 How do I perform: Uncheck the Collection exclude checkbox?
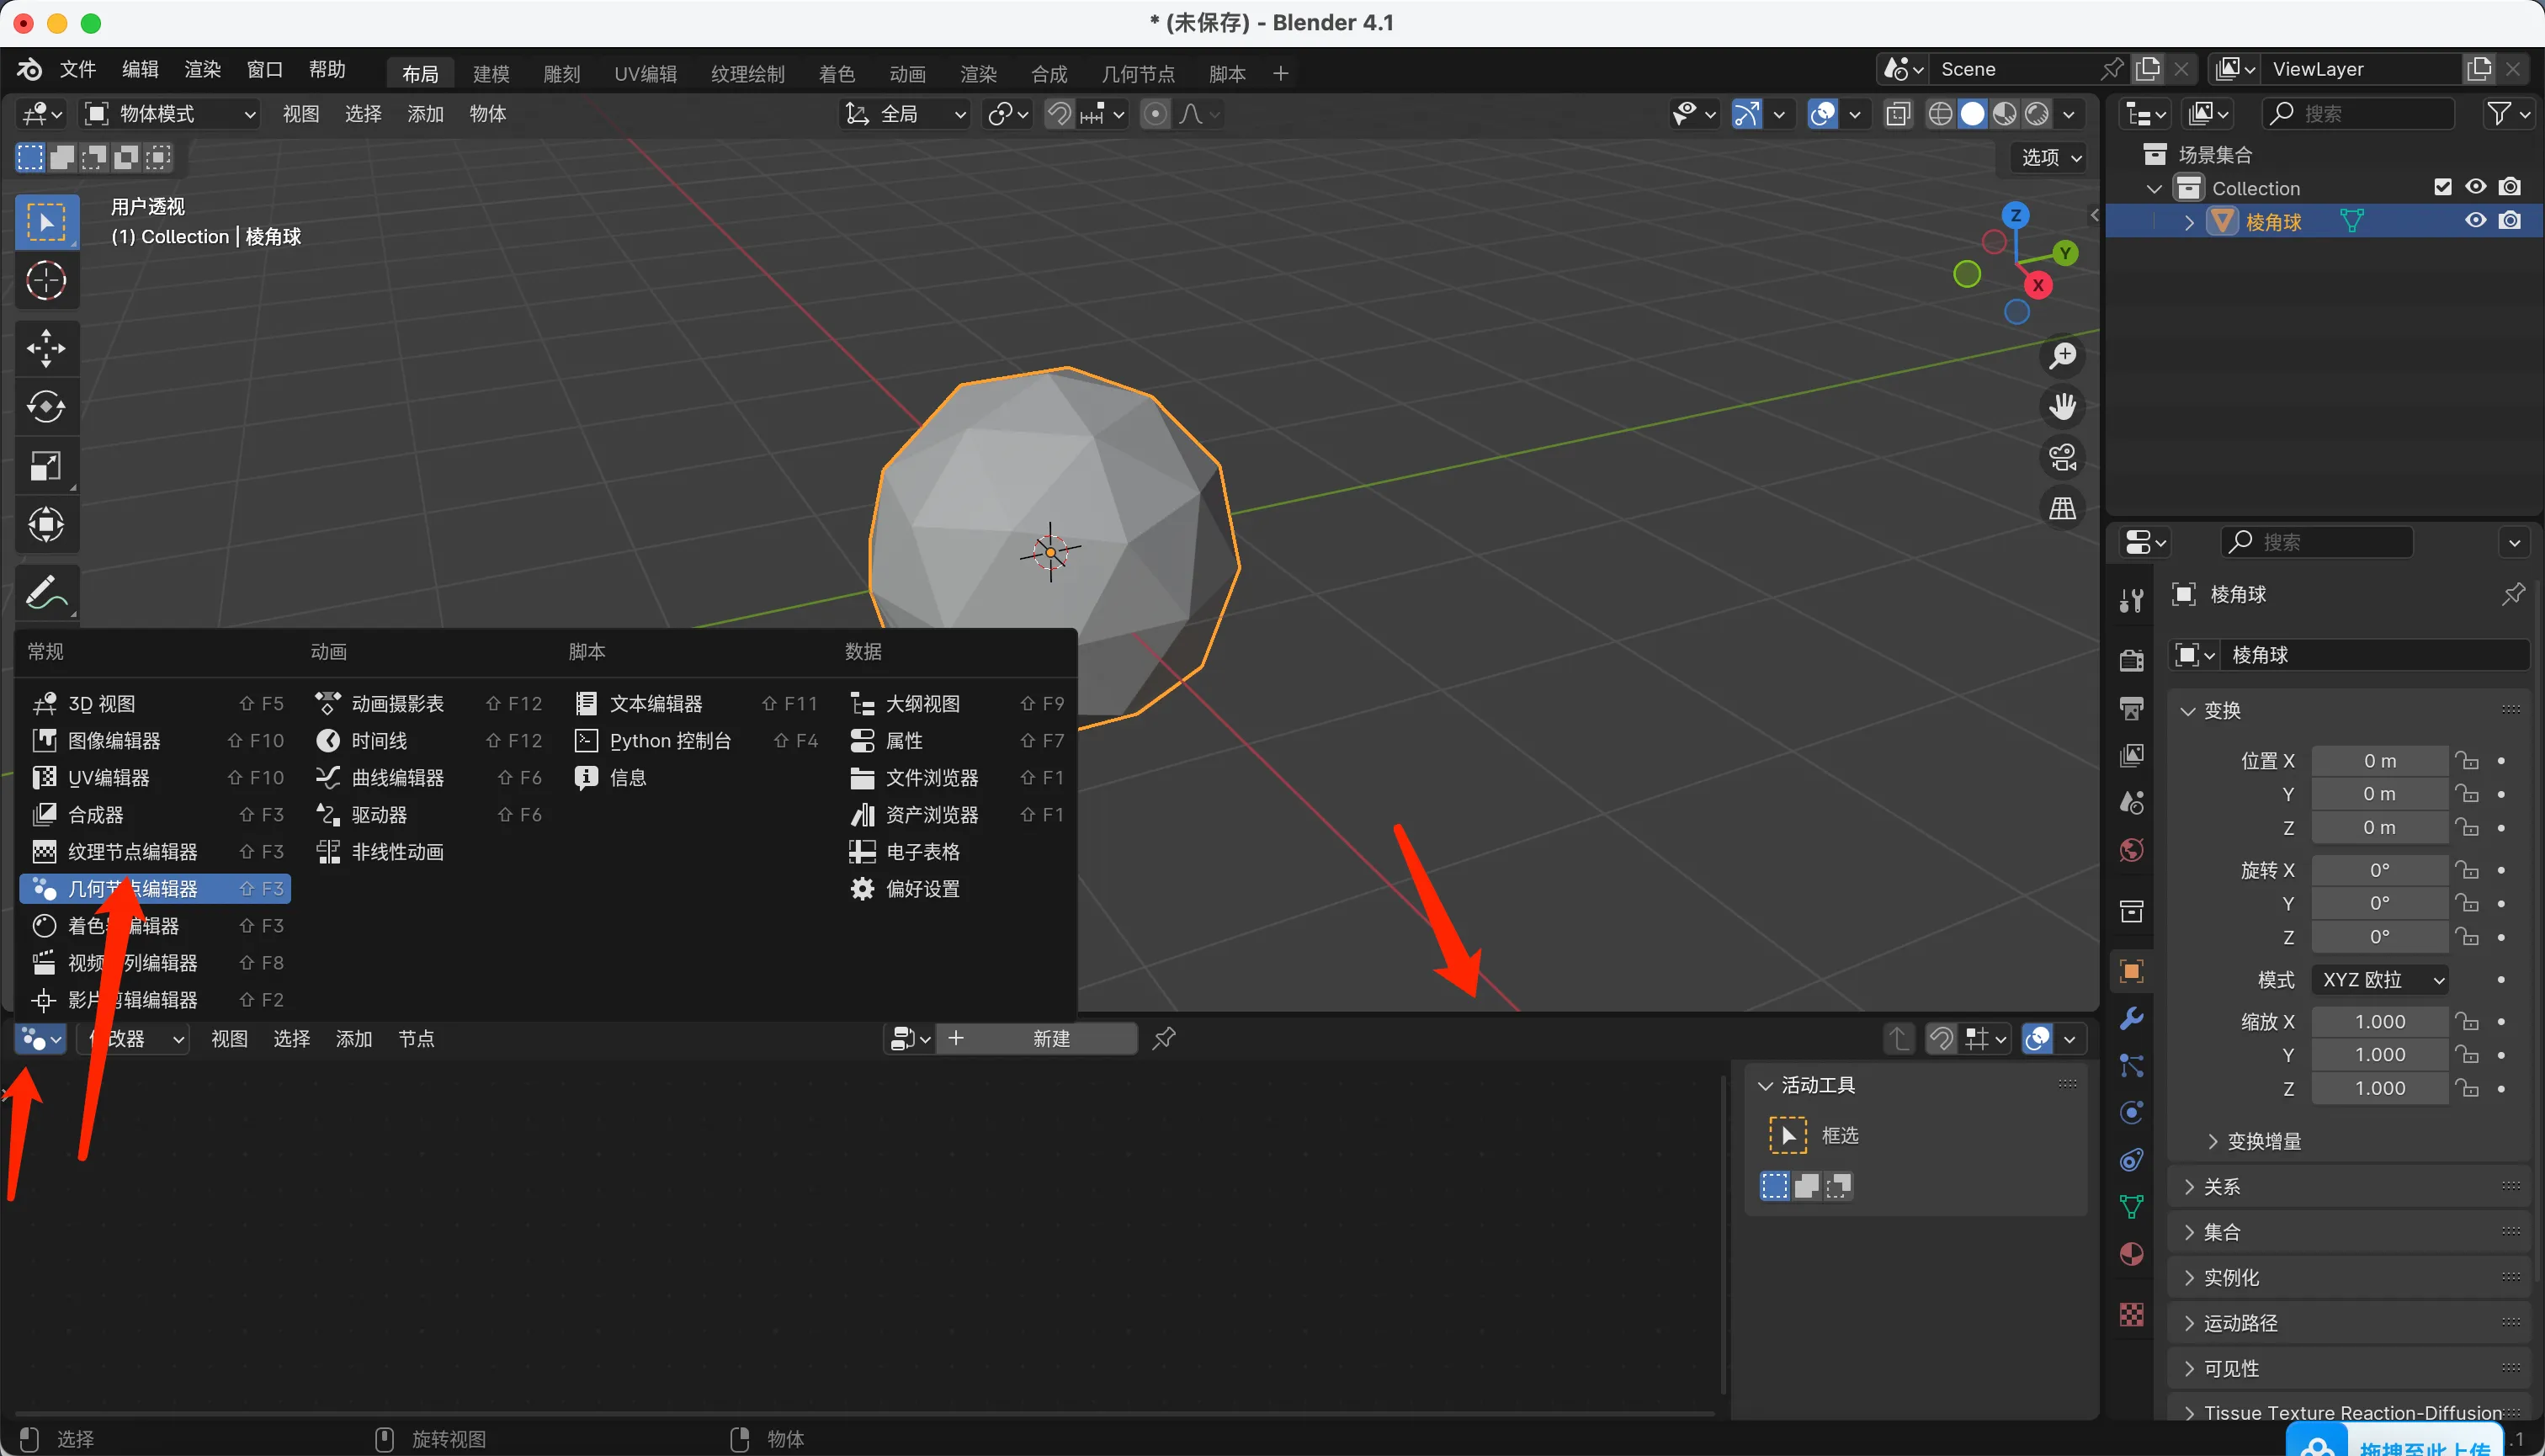2442,187
